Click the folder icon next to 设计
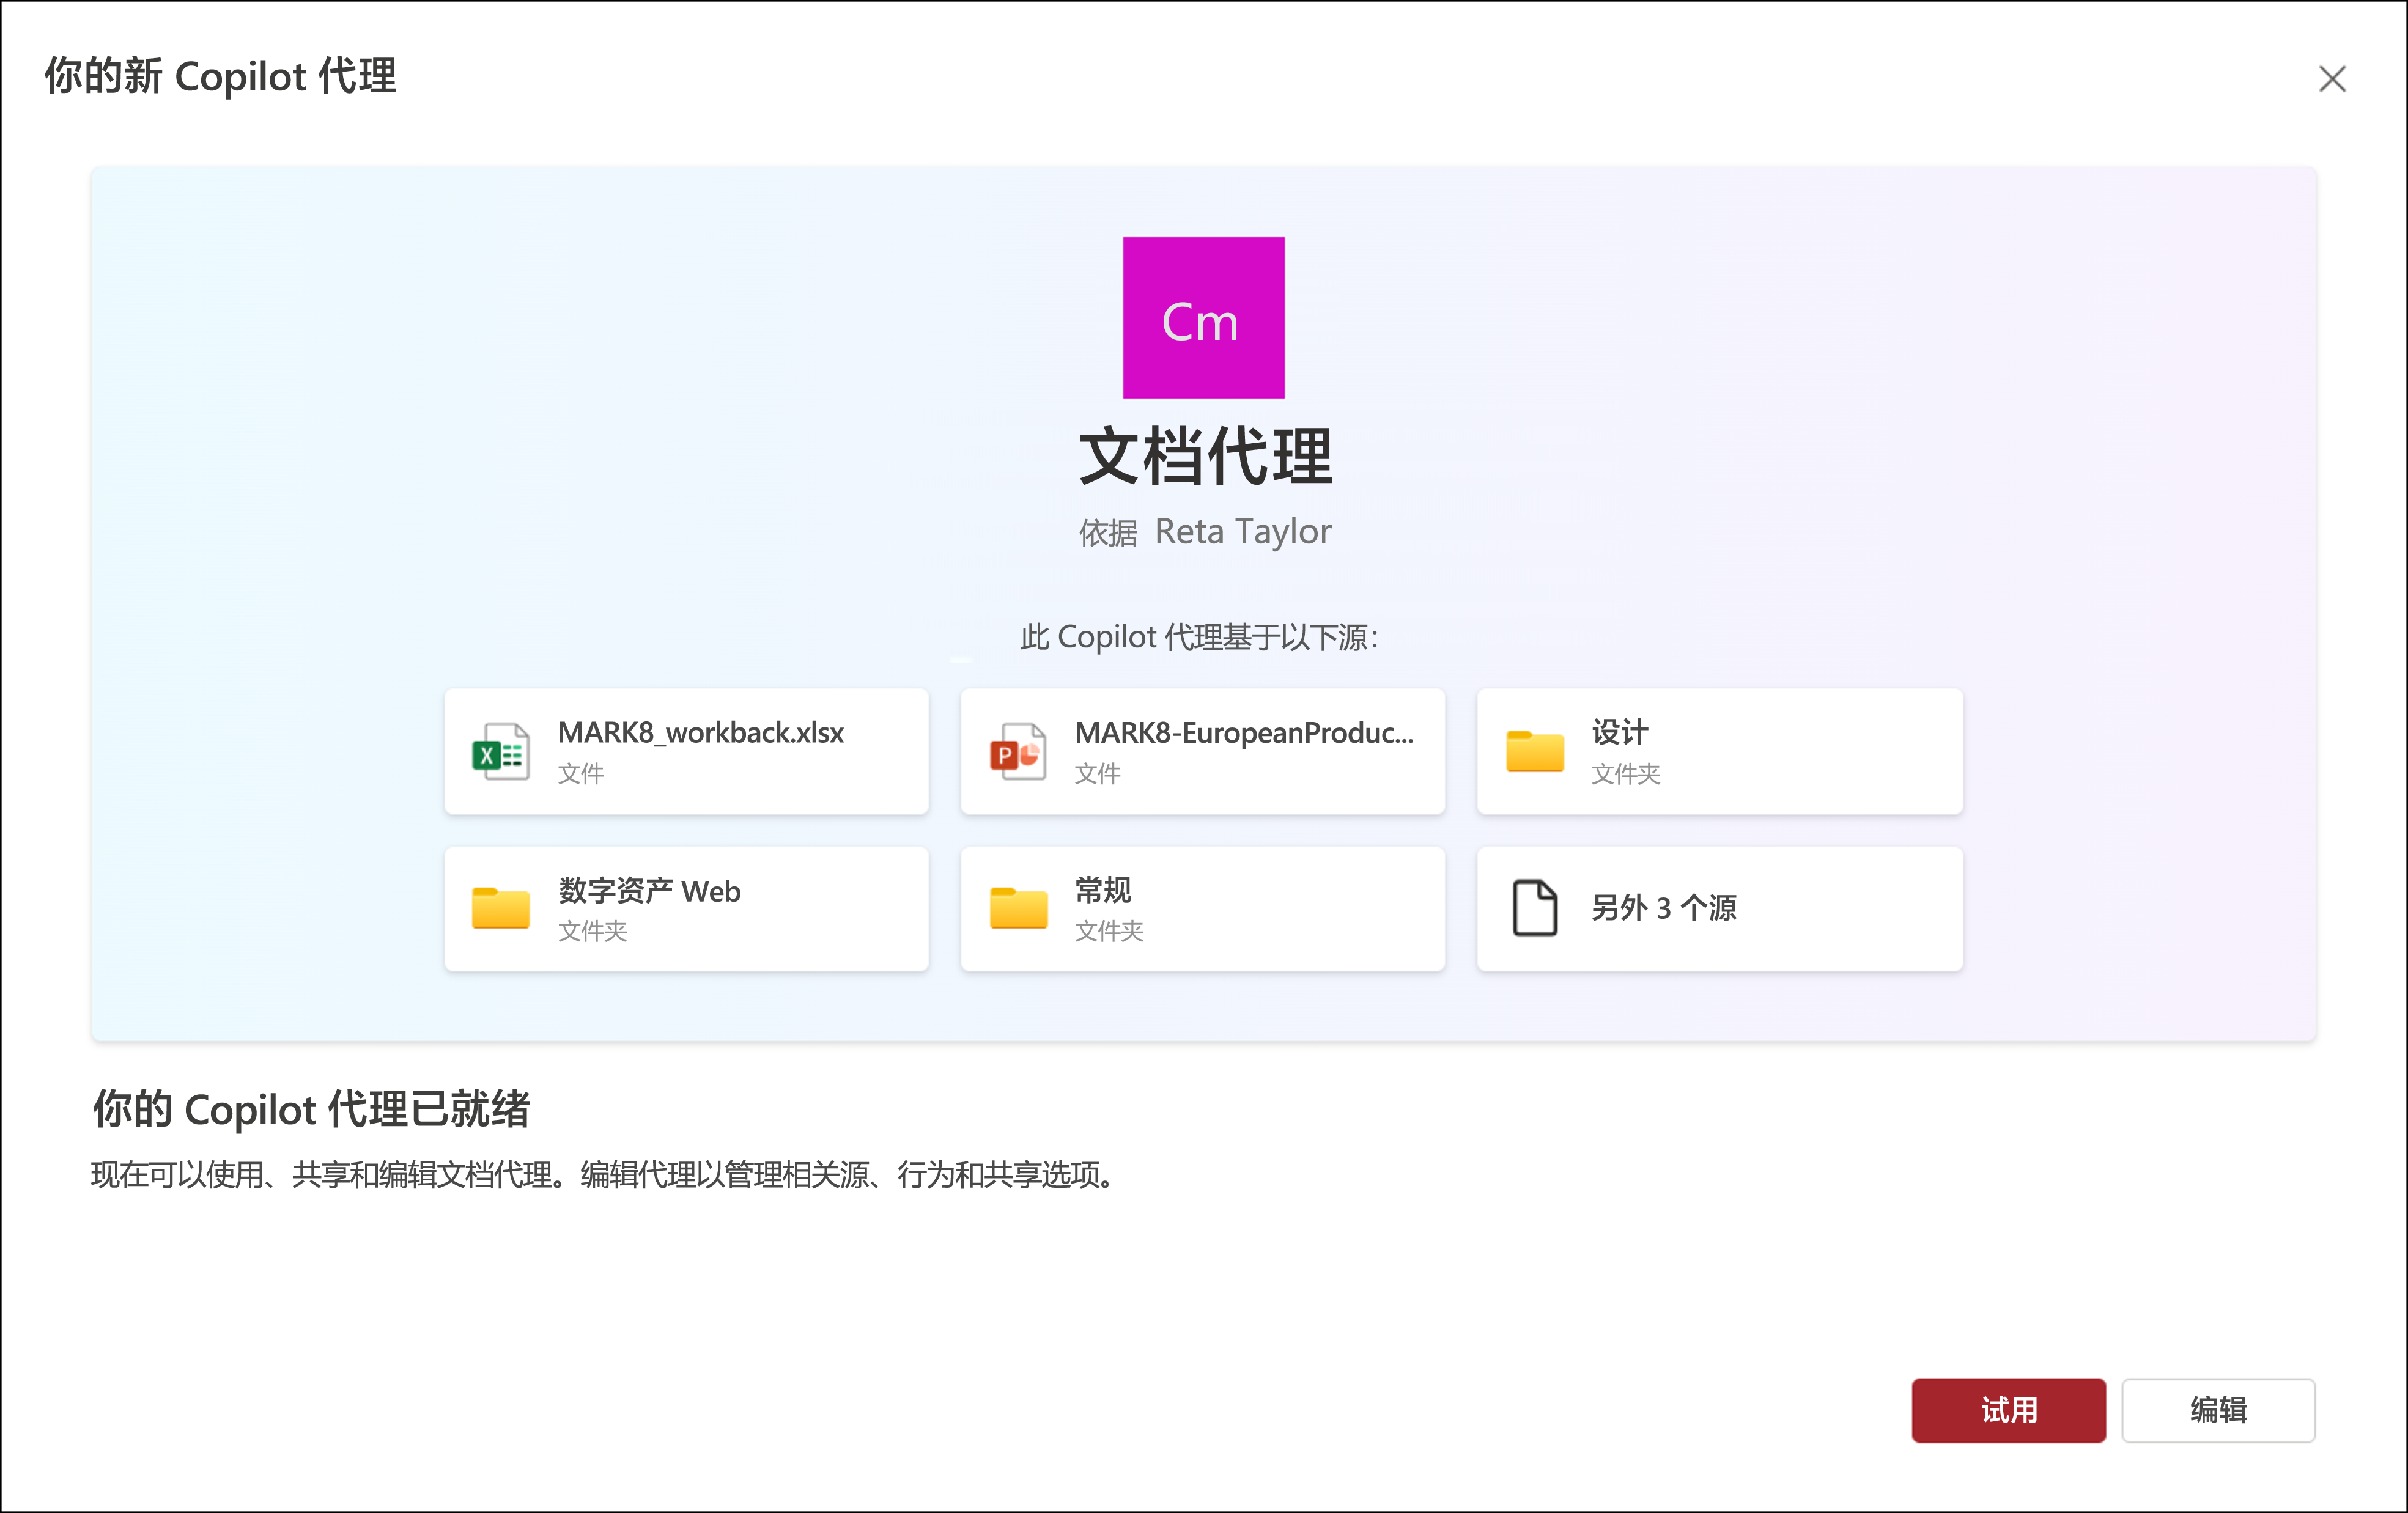 1534,751
